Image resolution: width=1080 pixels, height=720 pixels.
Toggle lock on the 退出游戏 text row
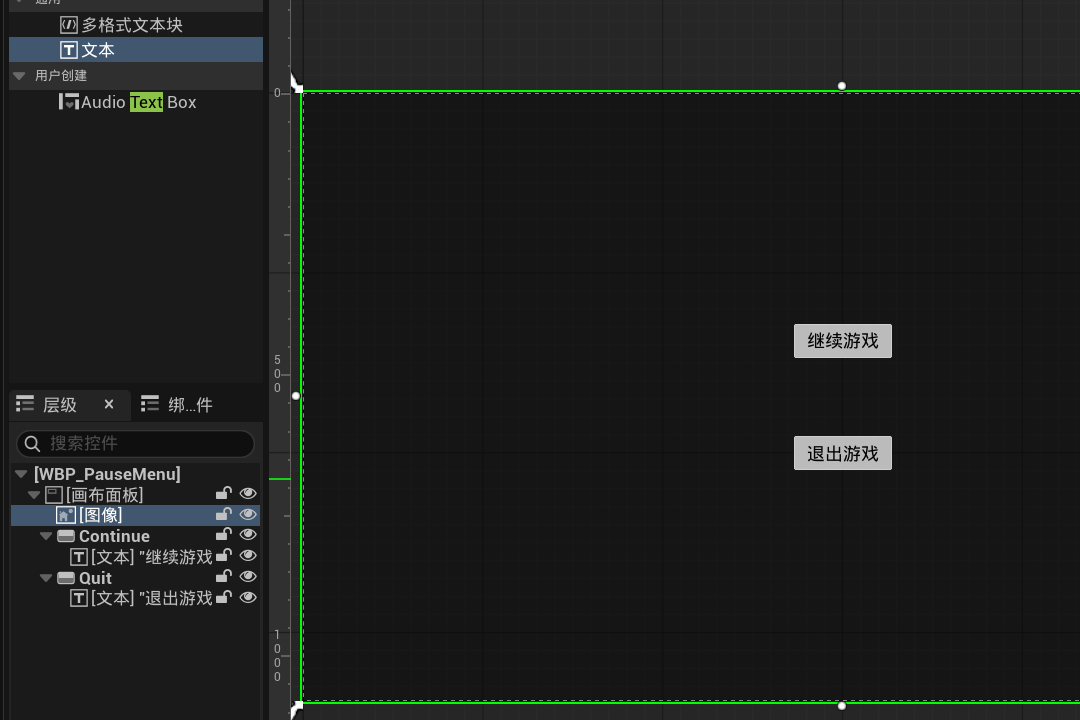(224, 597)
